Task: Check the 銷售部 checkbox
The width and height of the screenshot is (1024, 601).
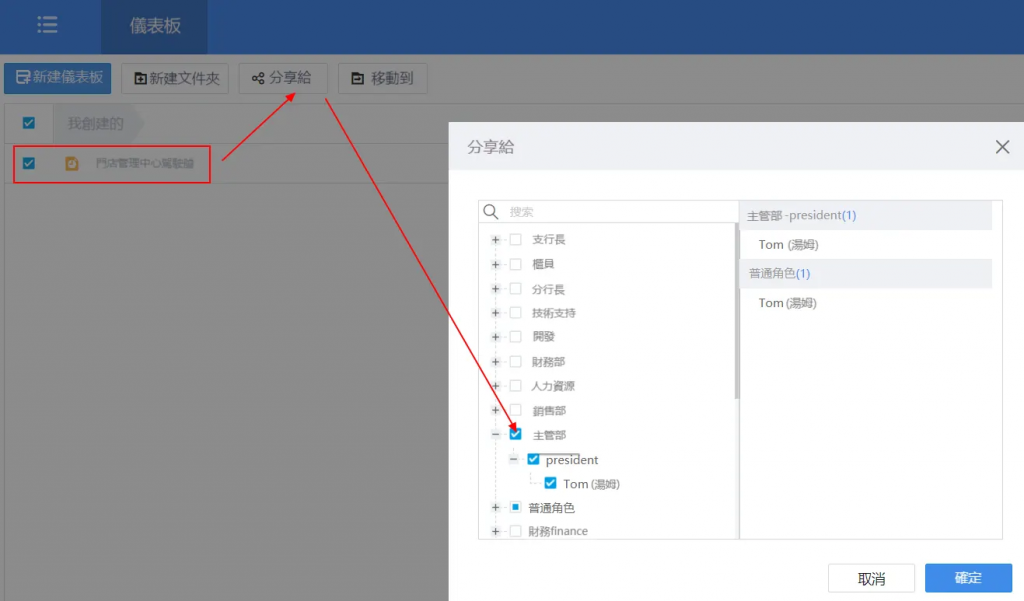Action: 515,410
